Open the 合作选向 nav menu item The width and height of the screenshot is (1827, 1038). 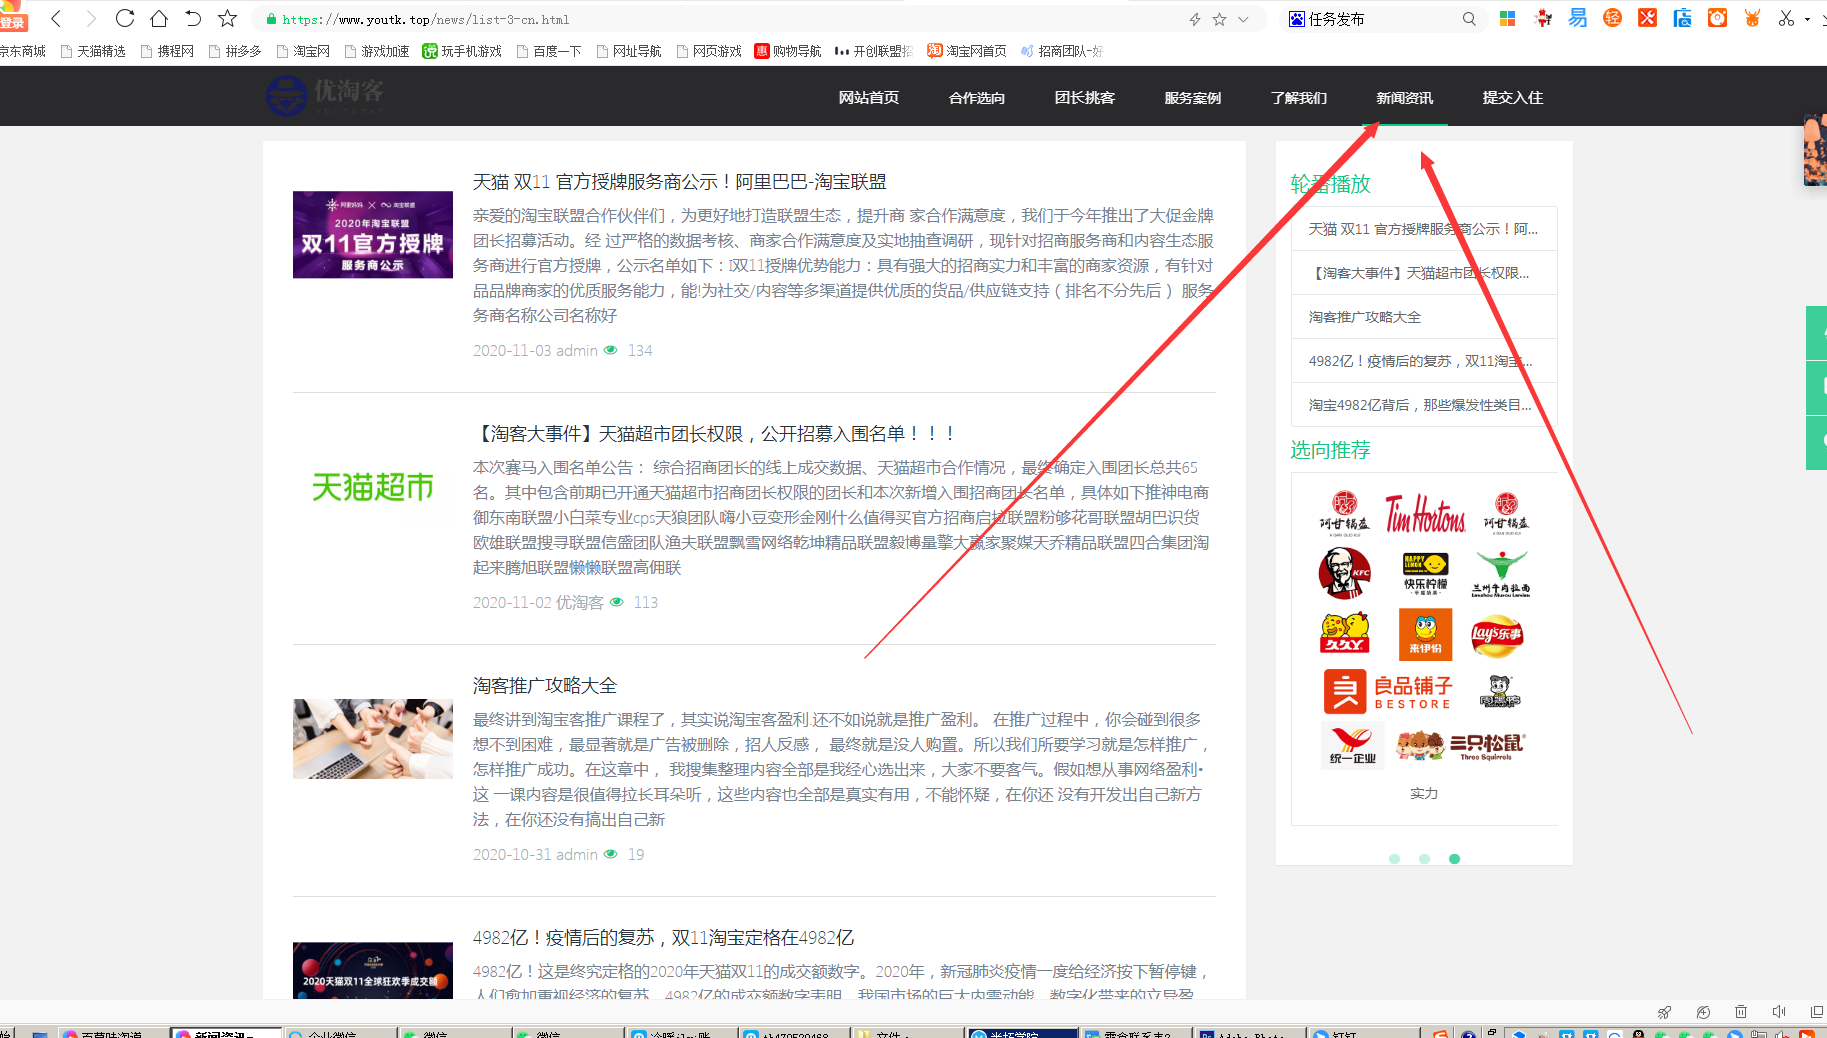pyautogui.click(x=976, y=97)
